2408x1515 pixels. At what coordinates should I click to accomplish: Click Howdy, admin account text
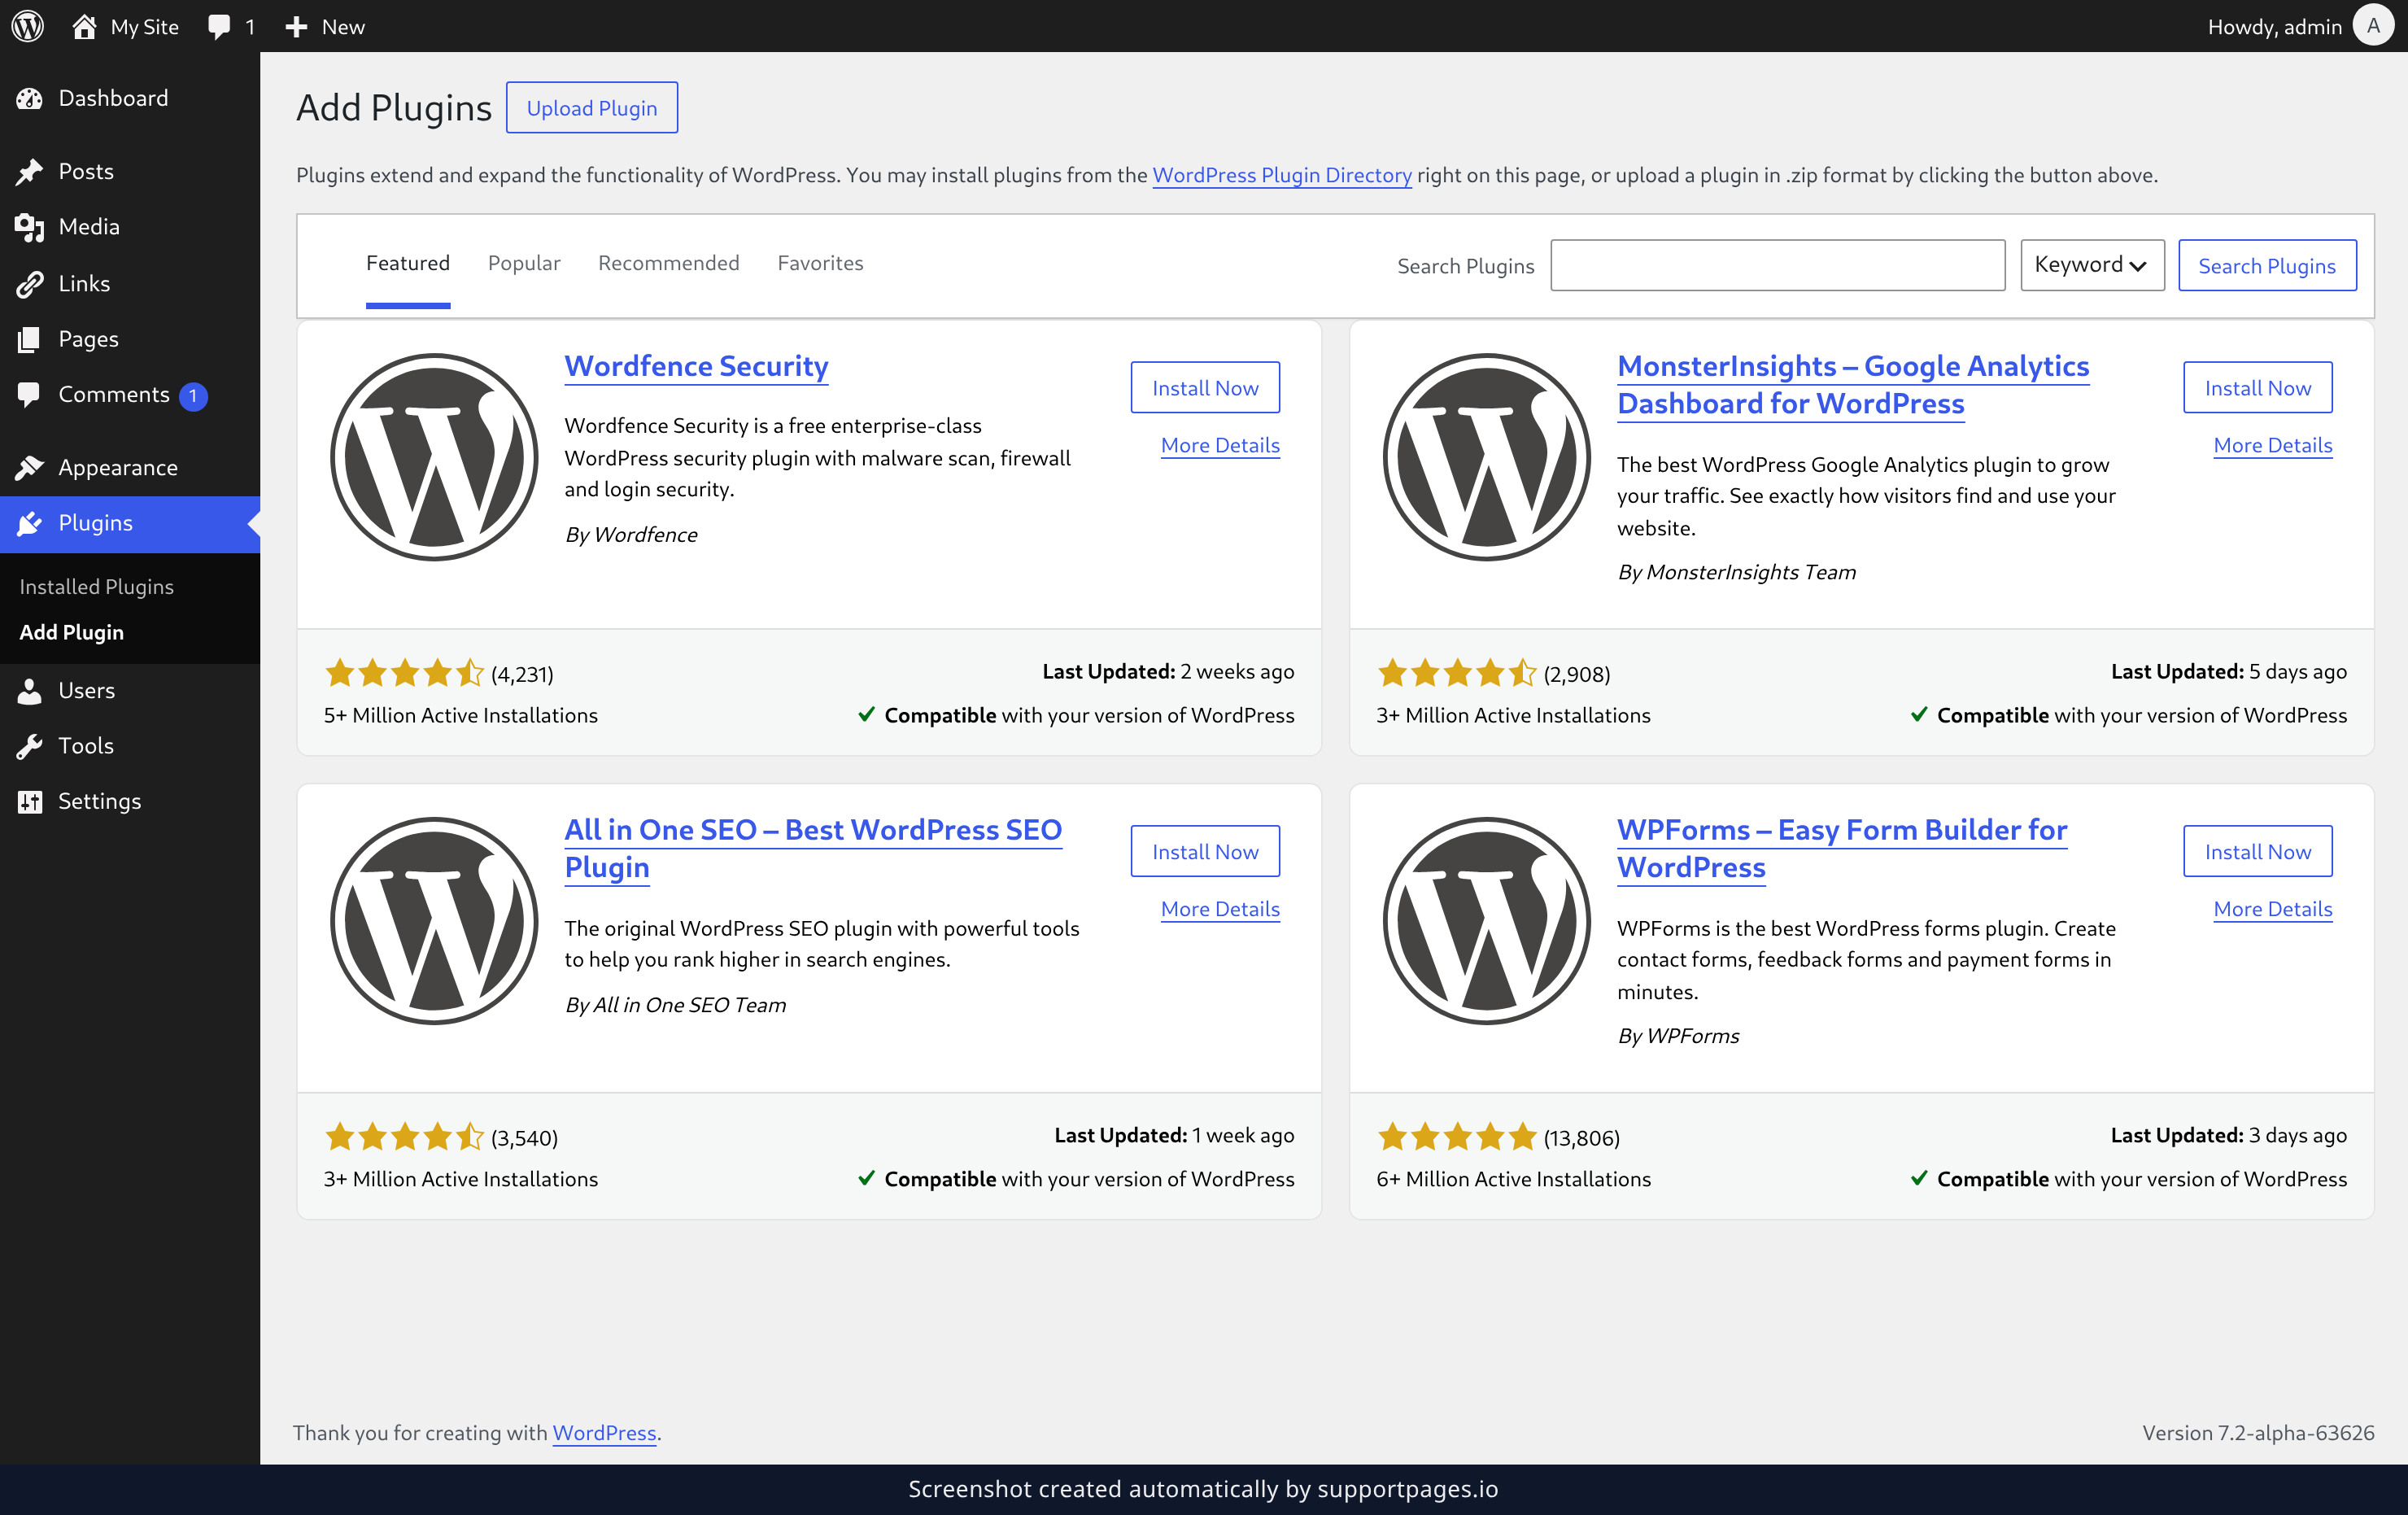pos(2274,27)
